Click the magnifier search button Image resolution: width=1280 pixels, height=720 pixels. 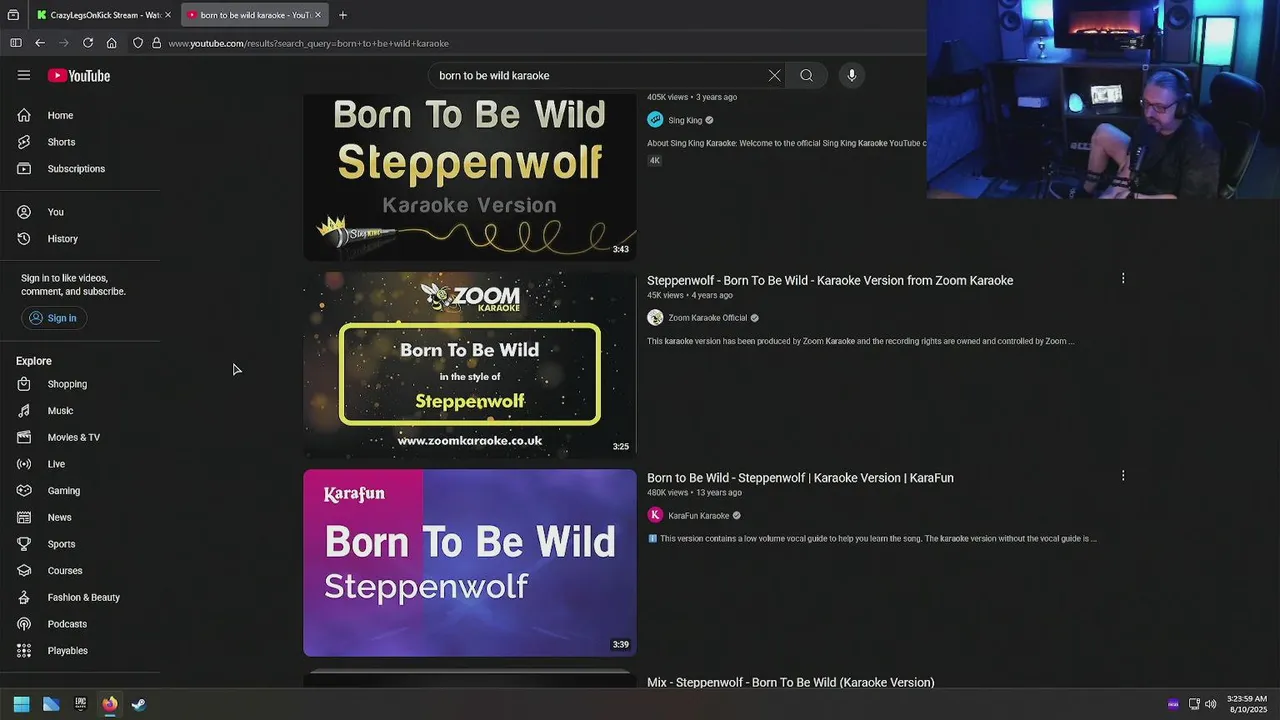[x=806, y=75]
